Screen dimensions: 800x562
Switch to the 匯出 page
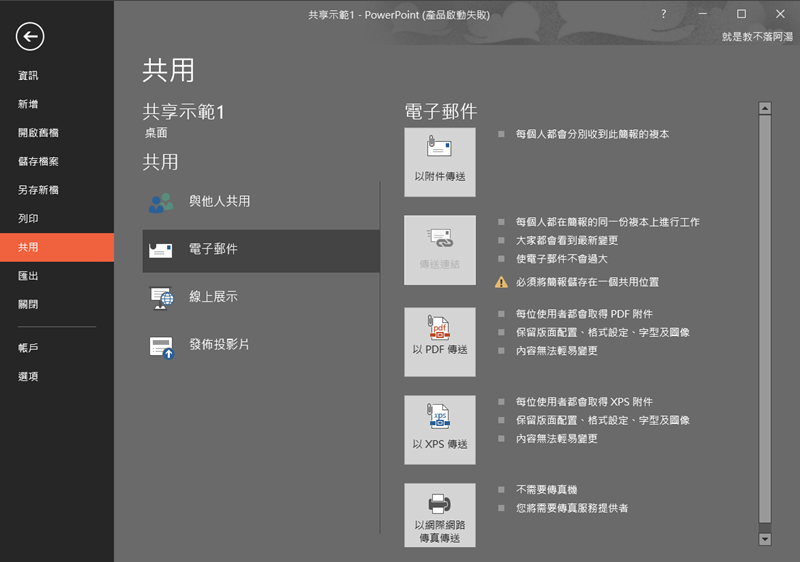(x=29, y=276)
